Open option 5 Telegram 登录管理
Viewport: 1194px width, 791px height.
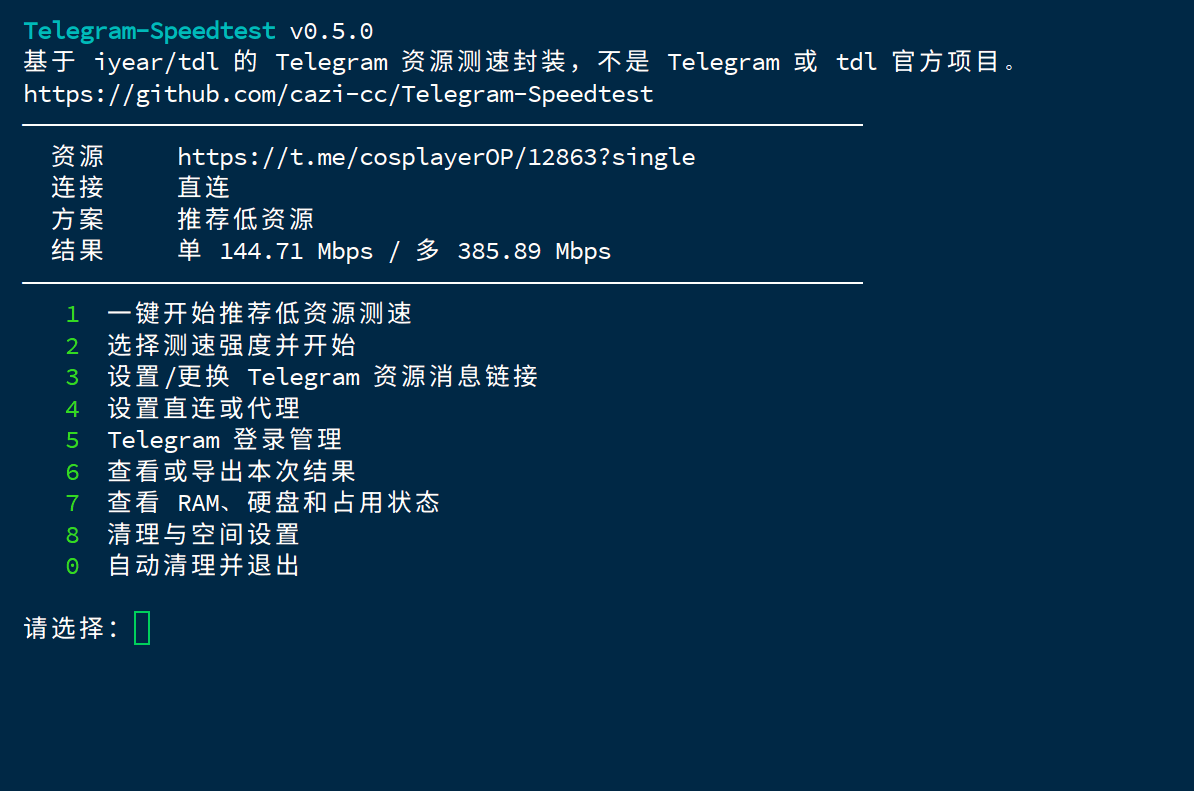click(x=225, y=440)
